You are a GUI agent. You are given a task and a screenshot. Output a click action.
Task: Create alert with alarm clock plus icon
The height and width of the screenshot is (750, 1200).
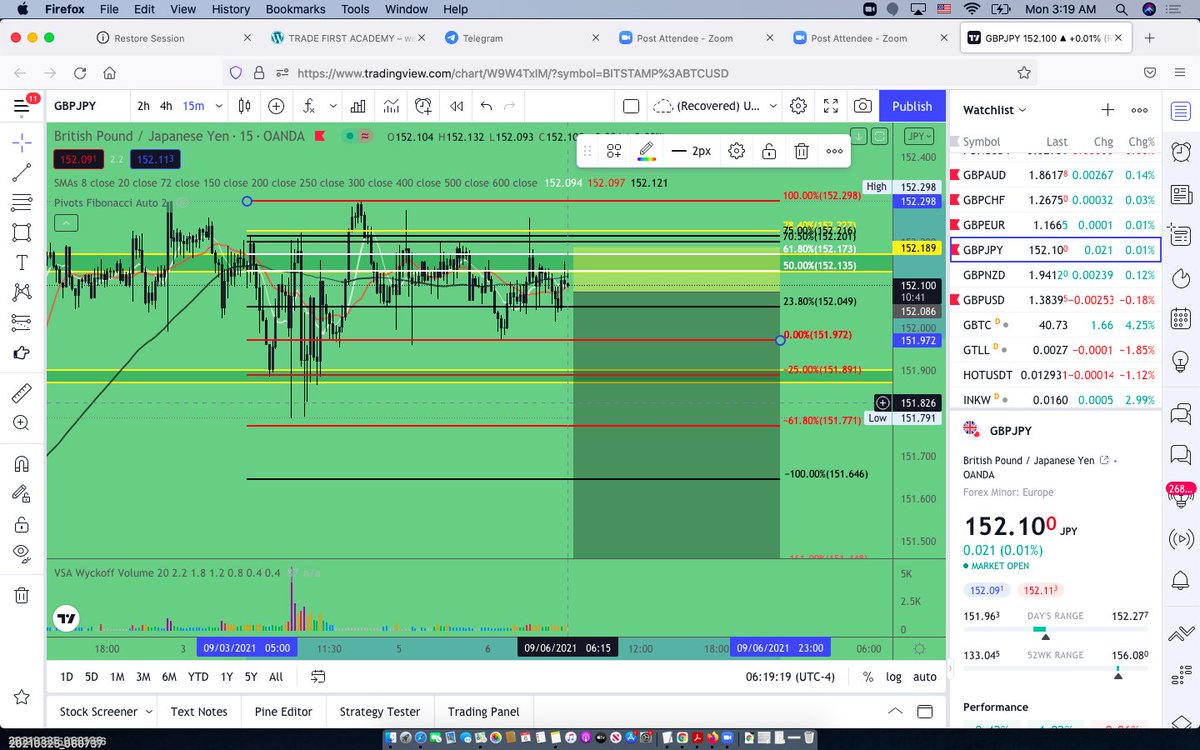[424, 106]
